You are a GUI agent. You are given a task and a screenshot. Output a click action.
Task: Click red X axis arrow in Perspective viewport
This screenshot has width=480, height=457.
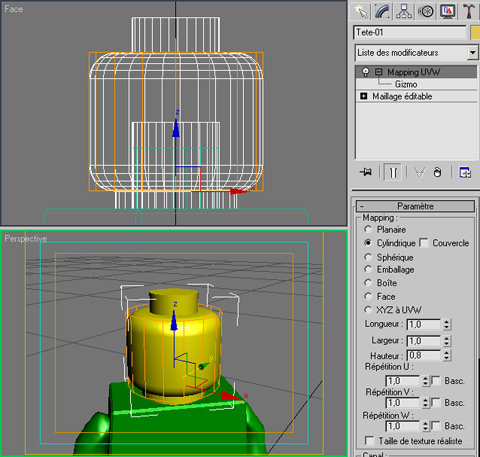click(231, 396)
